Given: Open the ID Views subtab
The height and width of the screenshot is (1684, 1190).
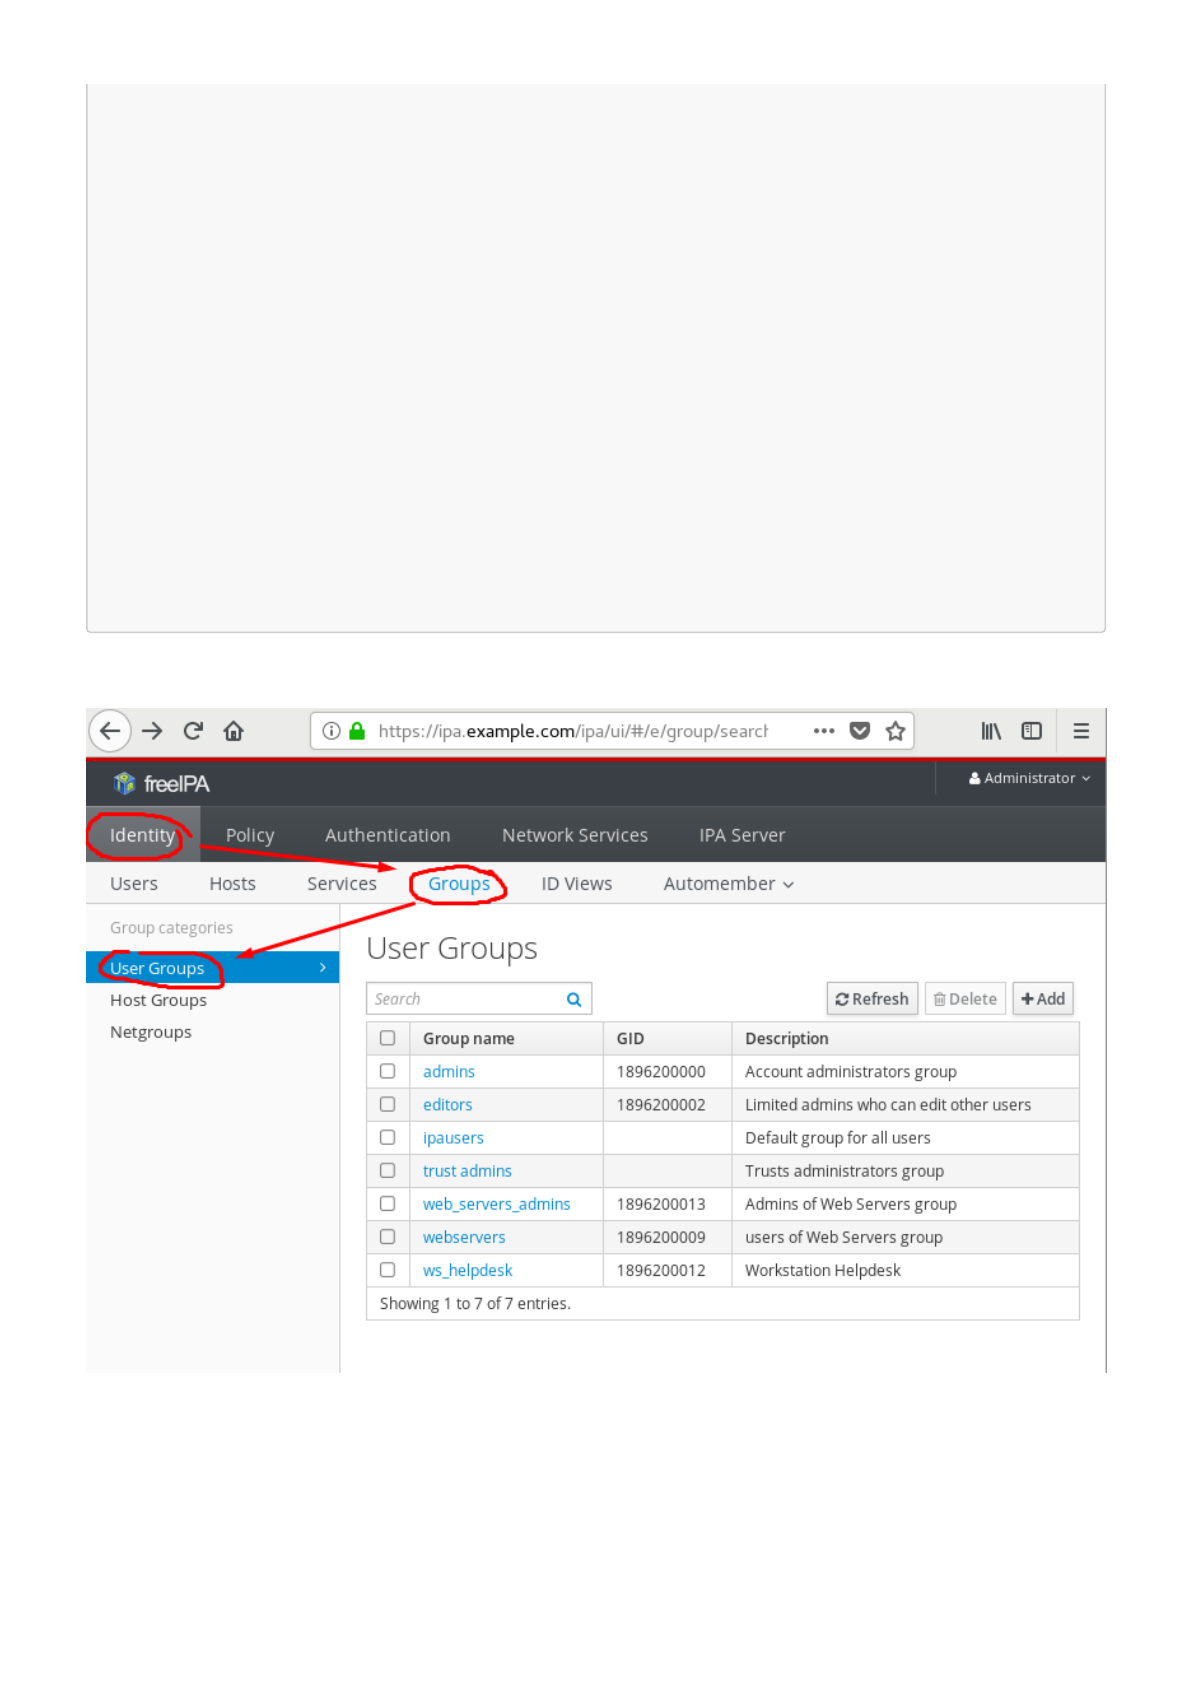Looking at the screenshot, I should [577, 884].
